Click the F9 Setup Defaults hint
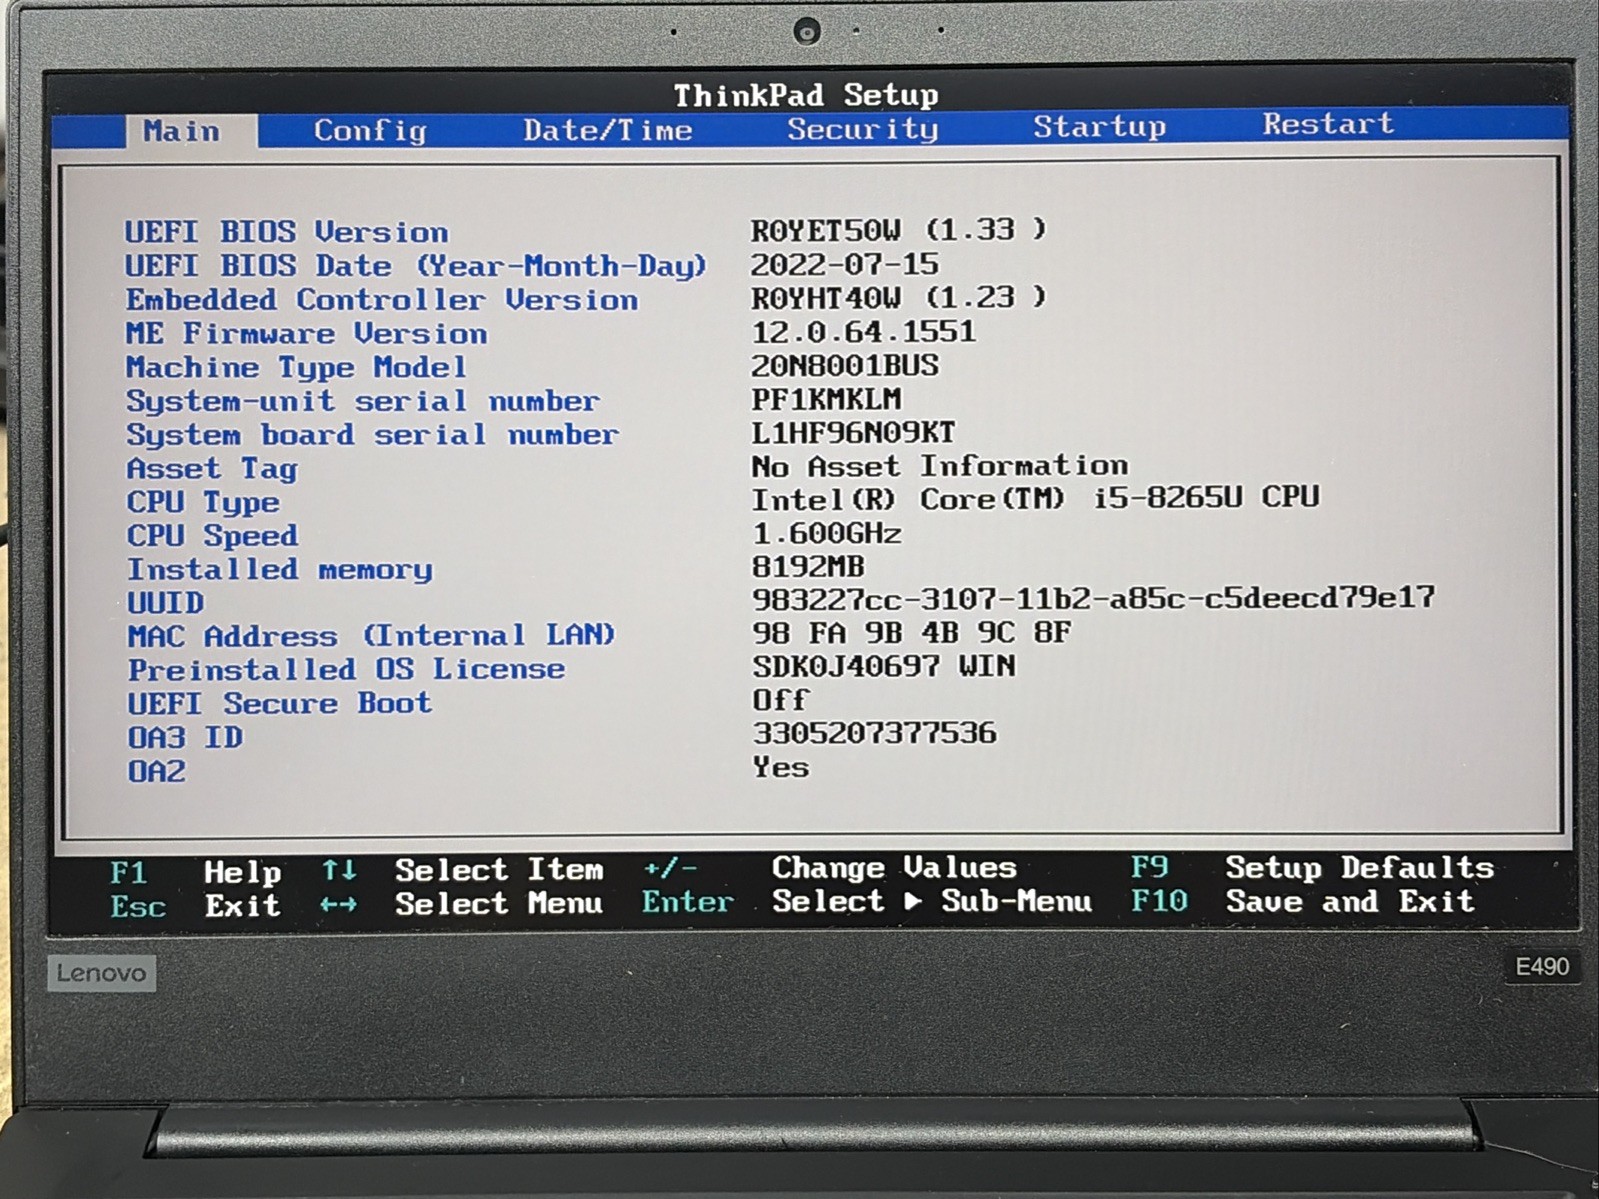 (x=1312, y=867)
